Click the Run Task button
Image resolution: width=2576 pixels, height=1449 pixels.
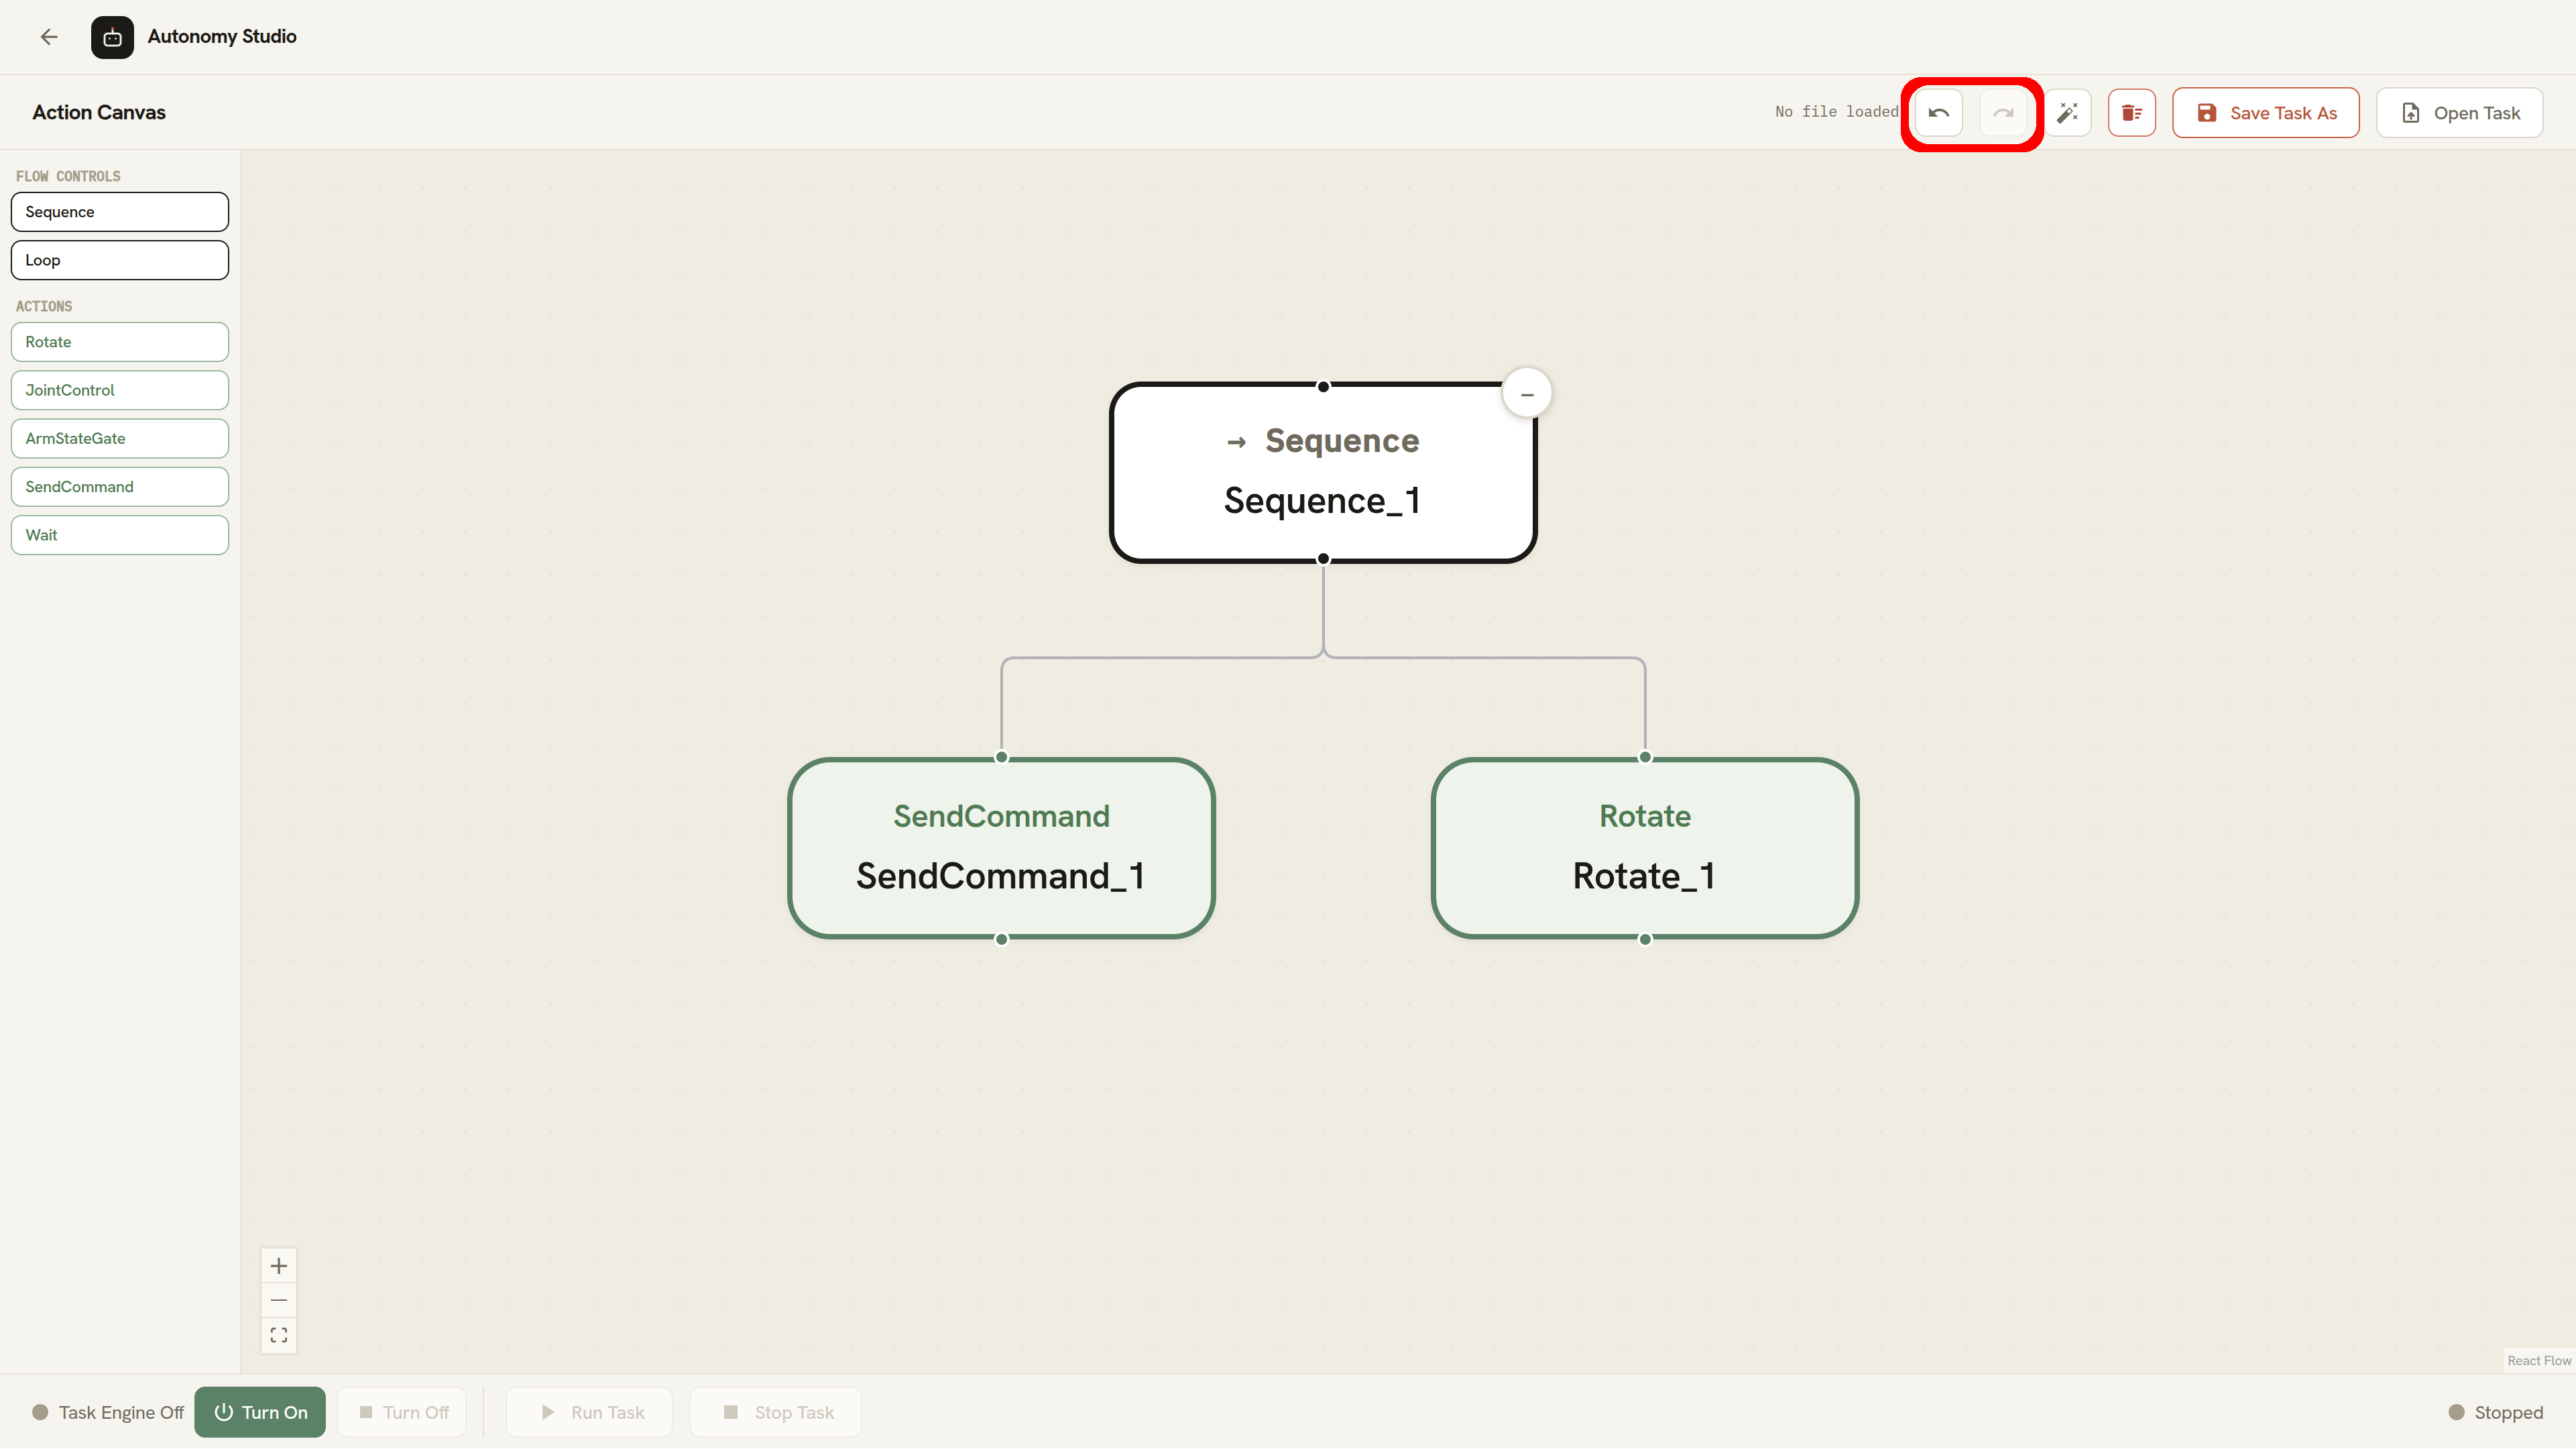click(x=589, y=1412)
